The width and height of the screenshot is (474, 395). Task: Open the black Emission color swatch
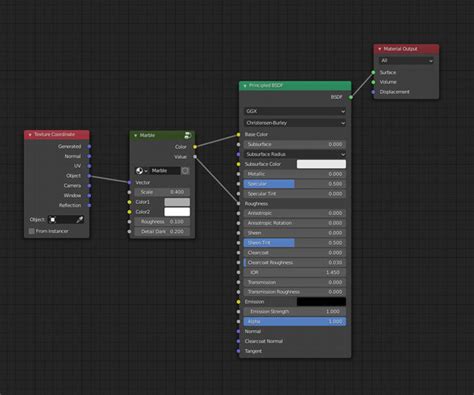pos(321,302)
